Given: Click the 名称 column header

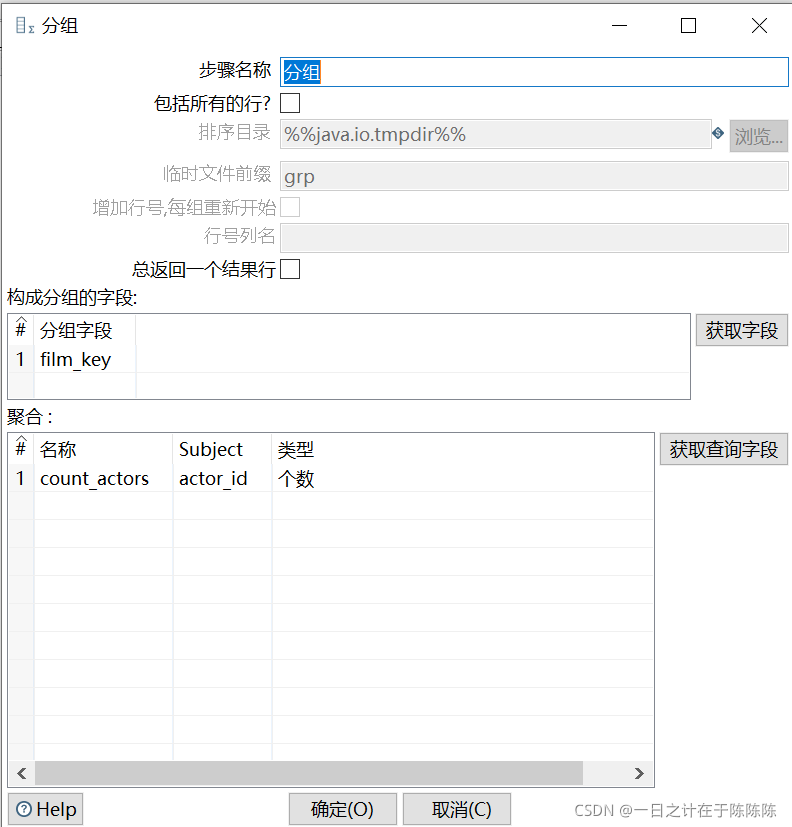Looking at the screenshot, I should 103,449.
